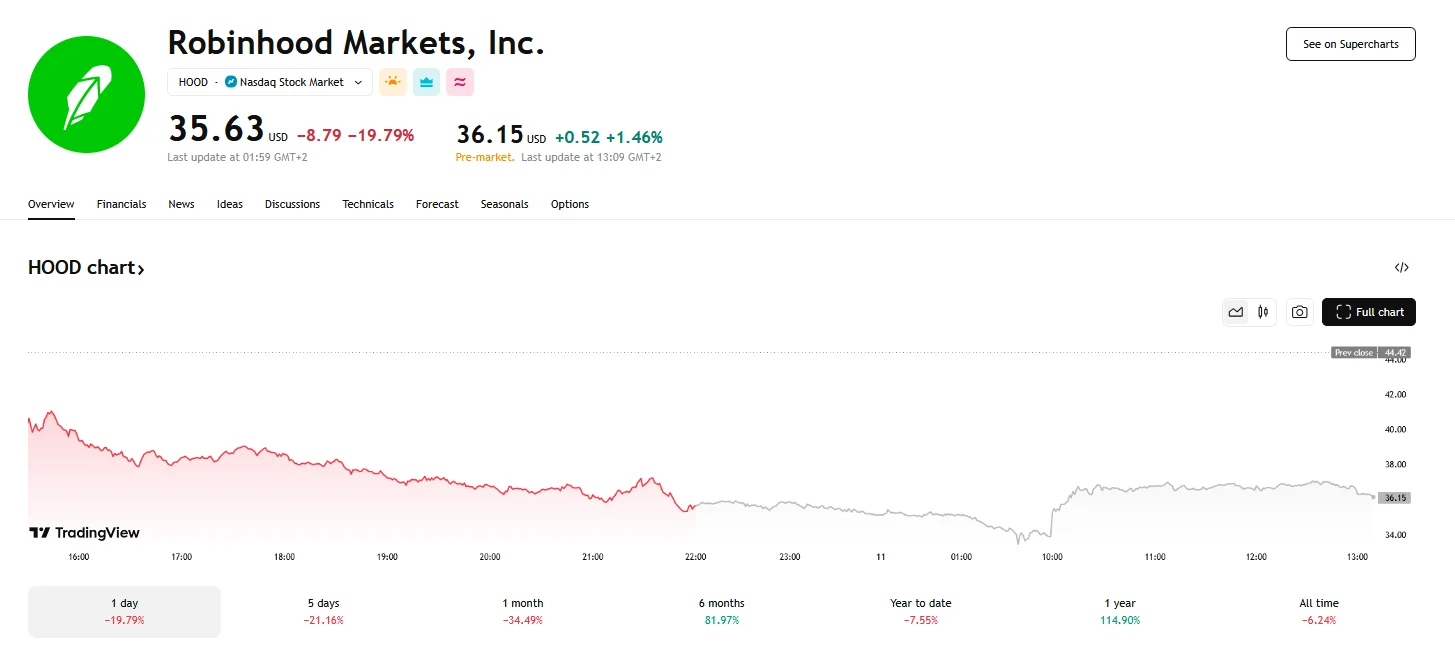The width and height of the screenshot is (1455, 657).
Task: Click the camera snapshot icon
Action: click(1300, 312)
